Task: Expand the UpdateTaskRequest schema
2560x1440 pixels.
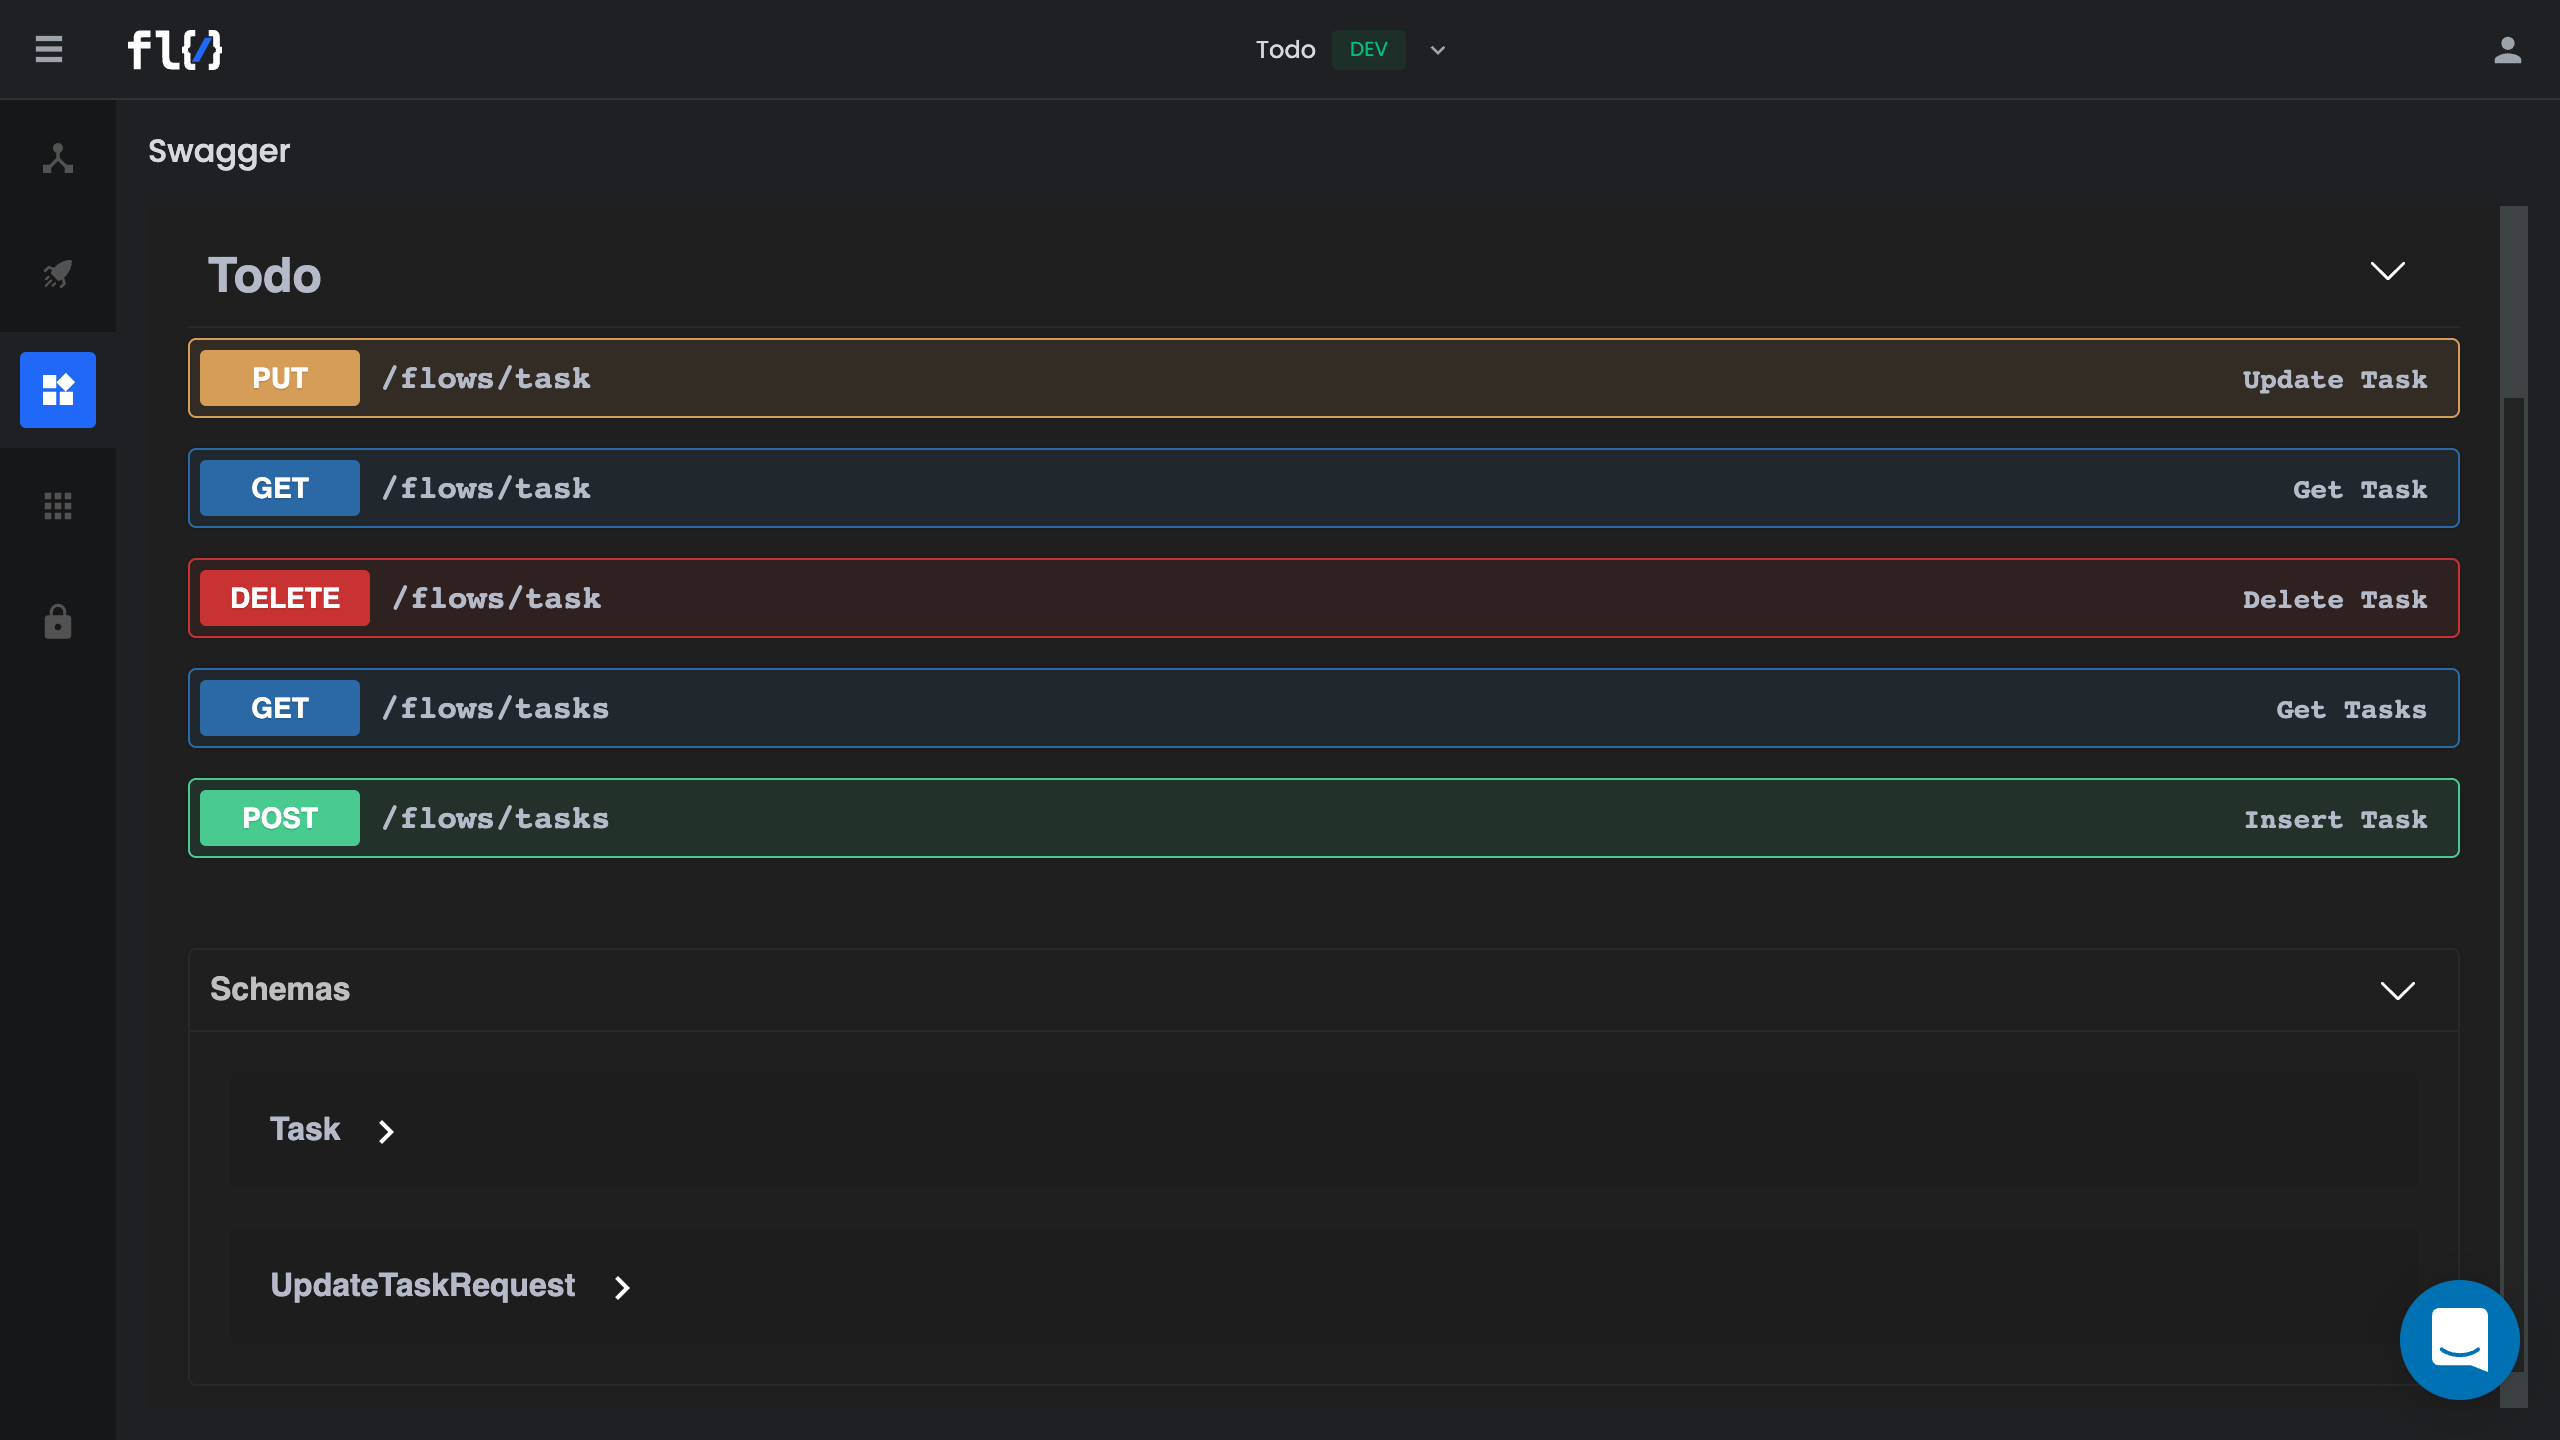Action: (622, 1287)
